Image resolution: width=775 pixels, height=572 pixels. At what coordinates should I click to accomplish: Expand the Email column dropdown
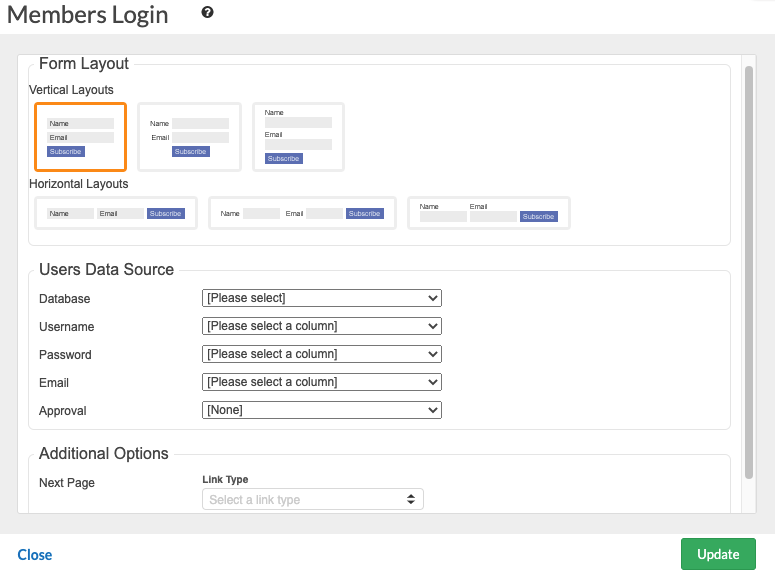click(321, 382)
